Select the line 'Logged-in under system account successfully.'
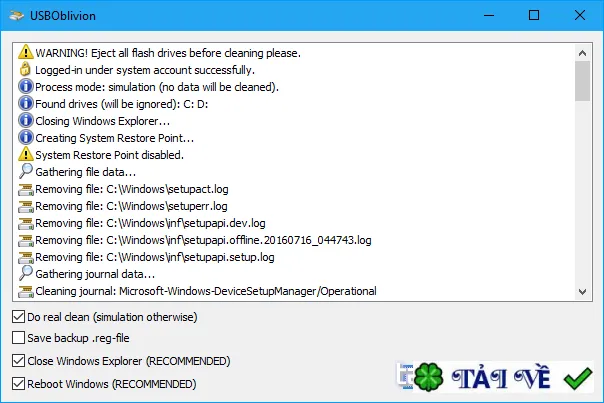604x403 pixels. pos(145,70)
